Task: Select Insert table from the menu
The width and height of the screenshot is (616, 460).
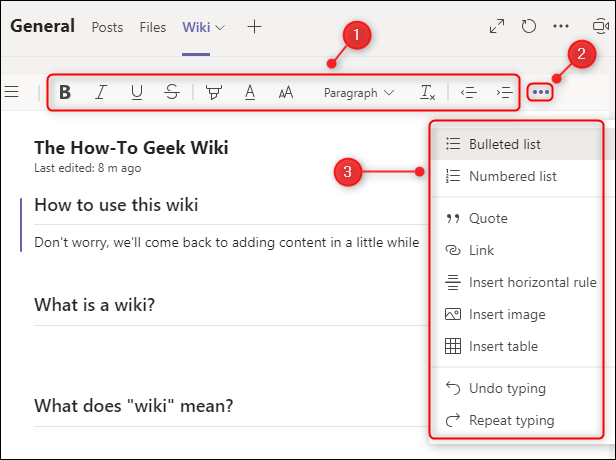Action: point(503,346)
